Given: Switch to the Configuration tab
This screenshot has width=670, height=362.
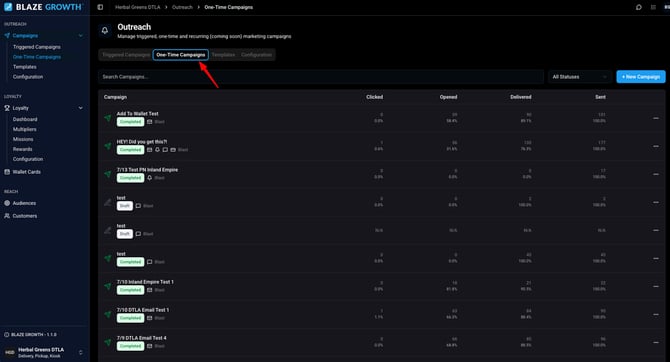Looking at the screenshot, I should pyautogui.click(x=256, y=55).
